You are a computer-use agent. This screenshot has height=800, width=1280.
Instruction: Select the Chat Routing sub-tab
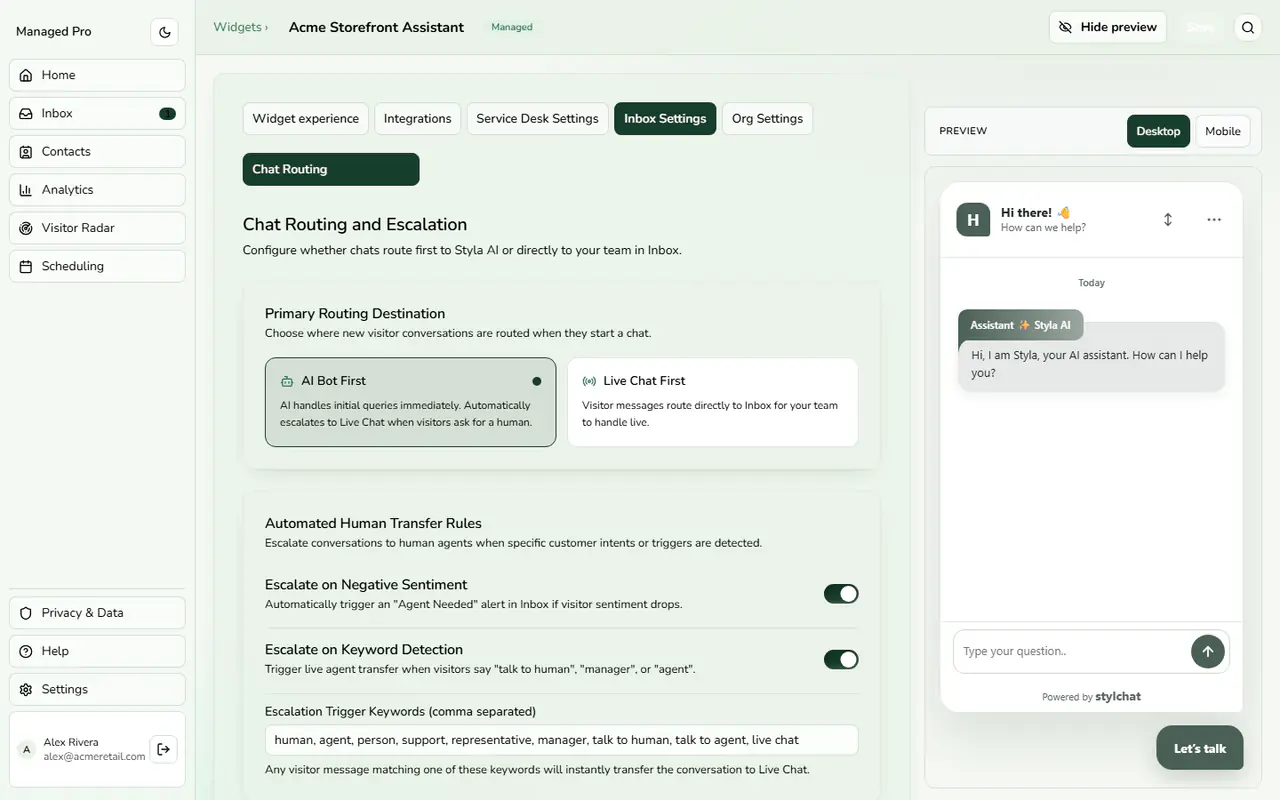click(x=331, y=169)
